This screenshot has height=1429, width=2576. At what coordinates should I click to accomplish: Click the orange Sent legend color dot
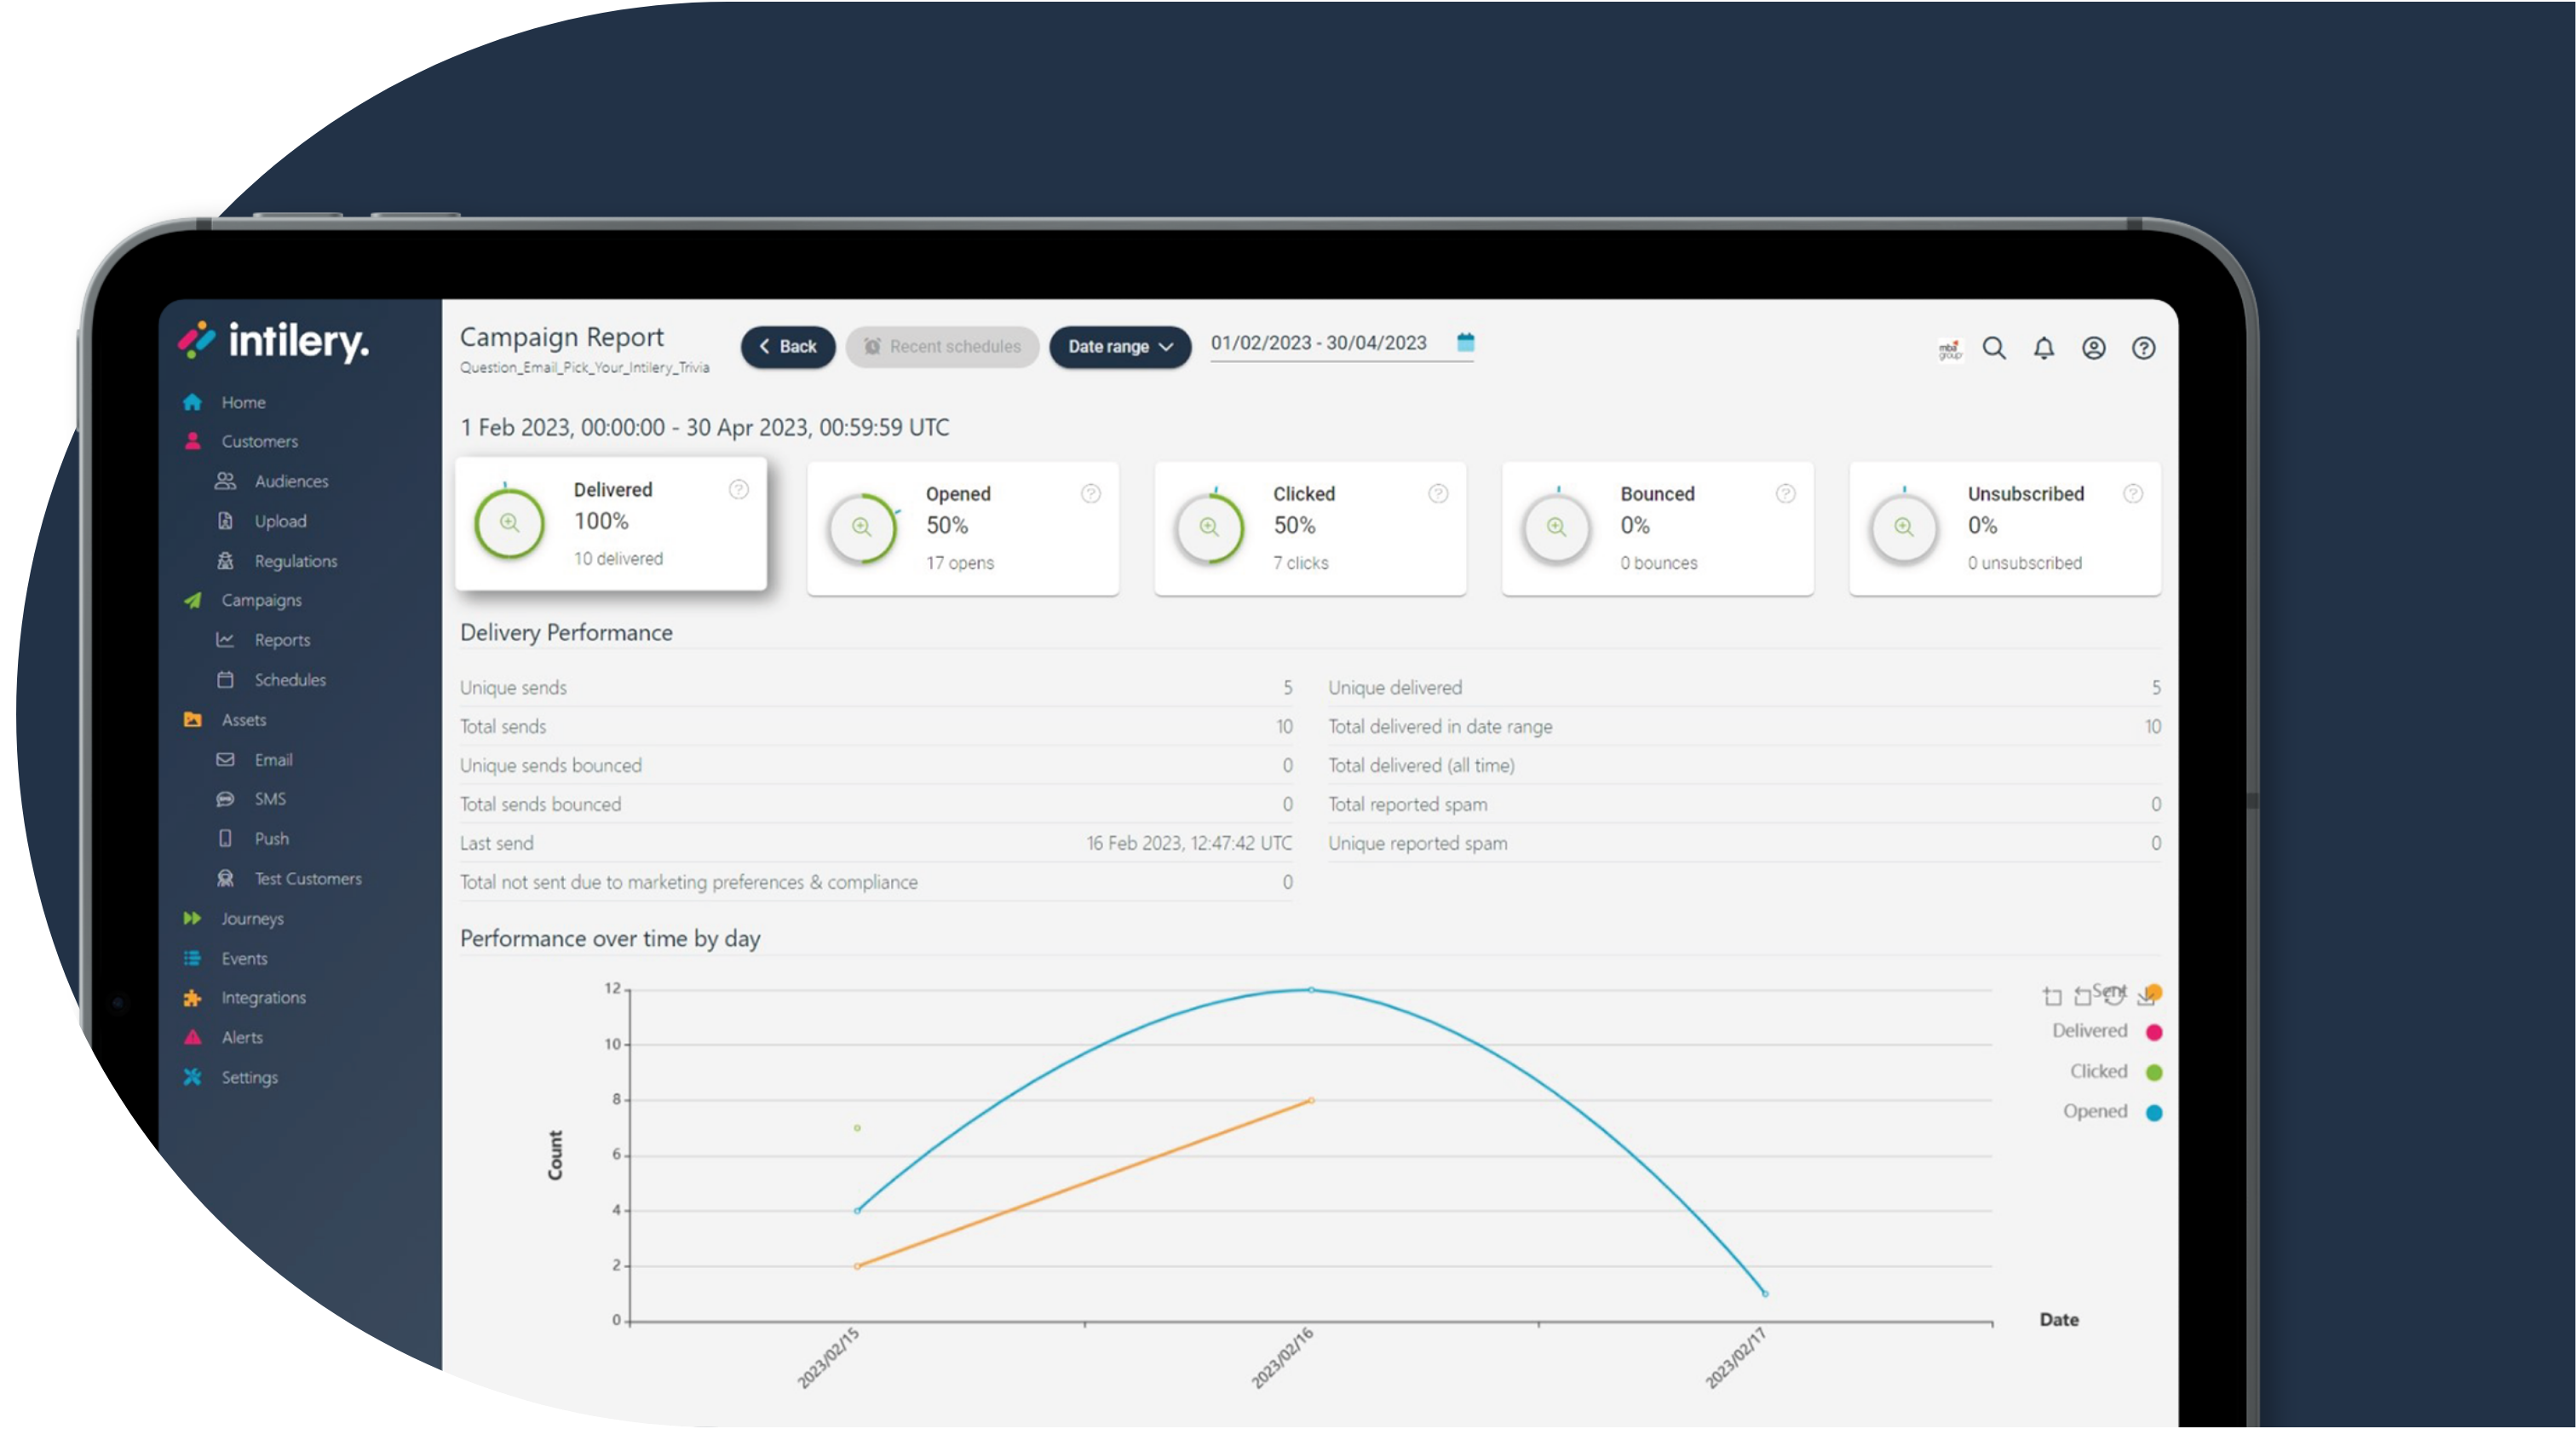click(2155, 992)
